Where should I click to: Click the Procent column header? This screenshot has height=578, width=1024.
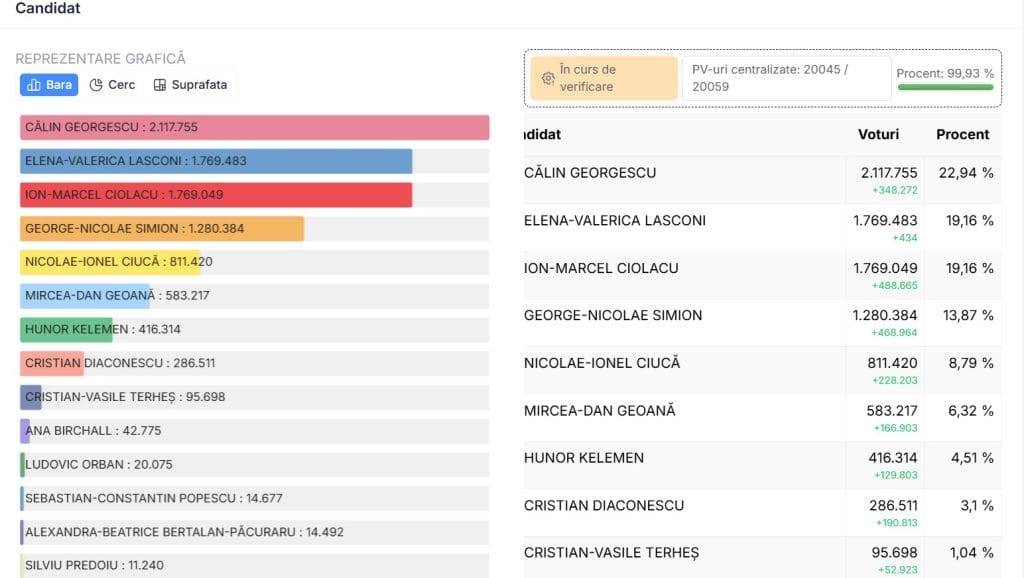pos(962,134)
